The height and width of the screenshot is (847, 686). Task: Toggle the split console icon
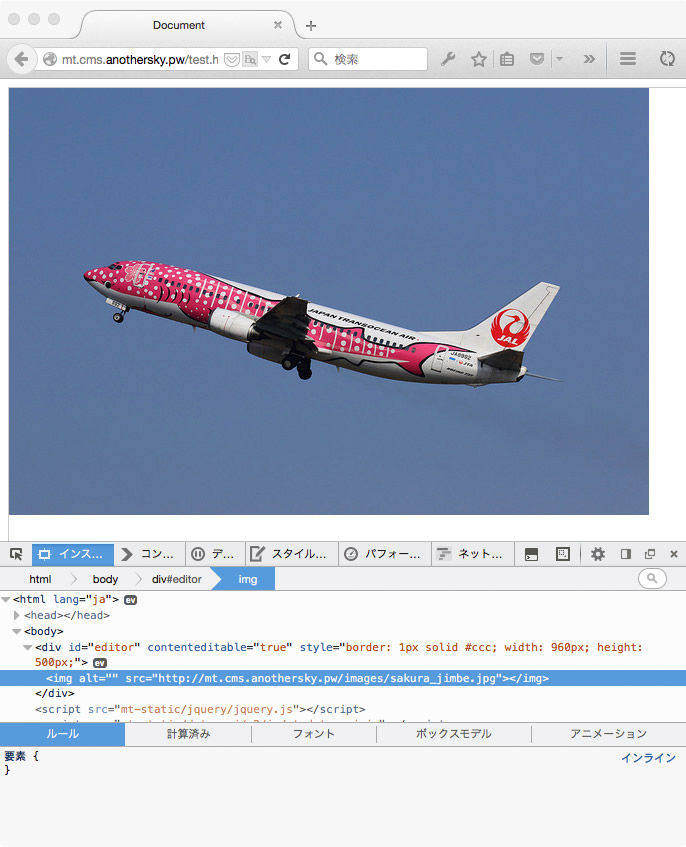(x=532, y=554)
